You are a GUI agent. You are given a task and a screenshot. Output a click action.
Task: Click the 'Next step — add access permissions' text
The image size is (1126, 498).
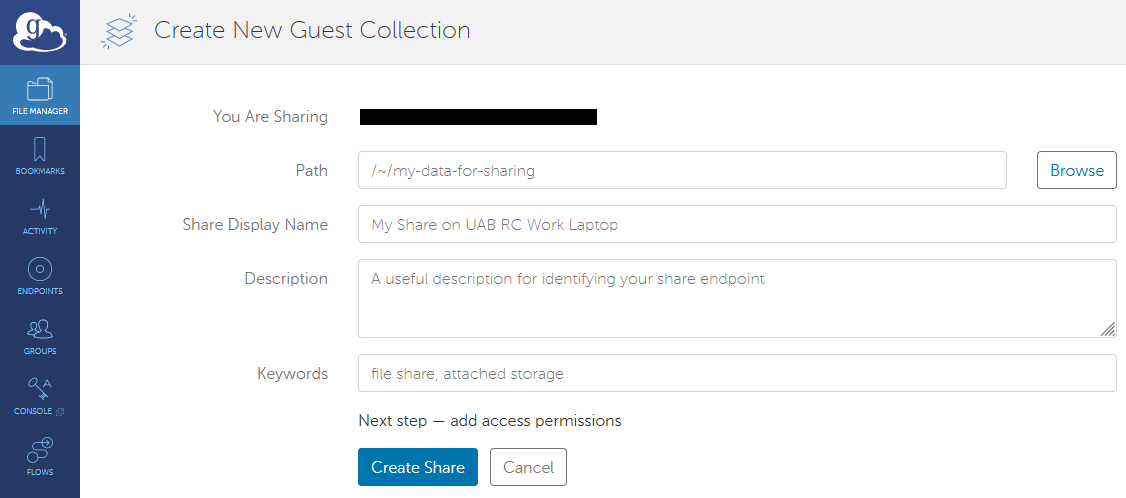point(490,420)
